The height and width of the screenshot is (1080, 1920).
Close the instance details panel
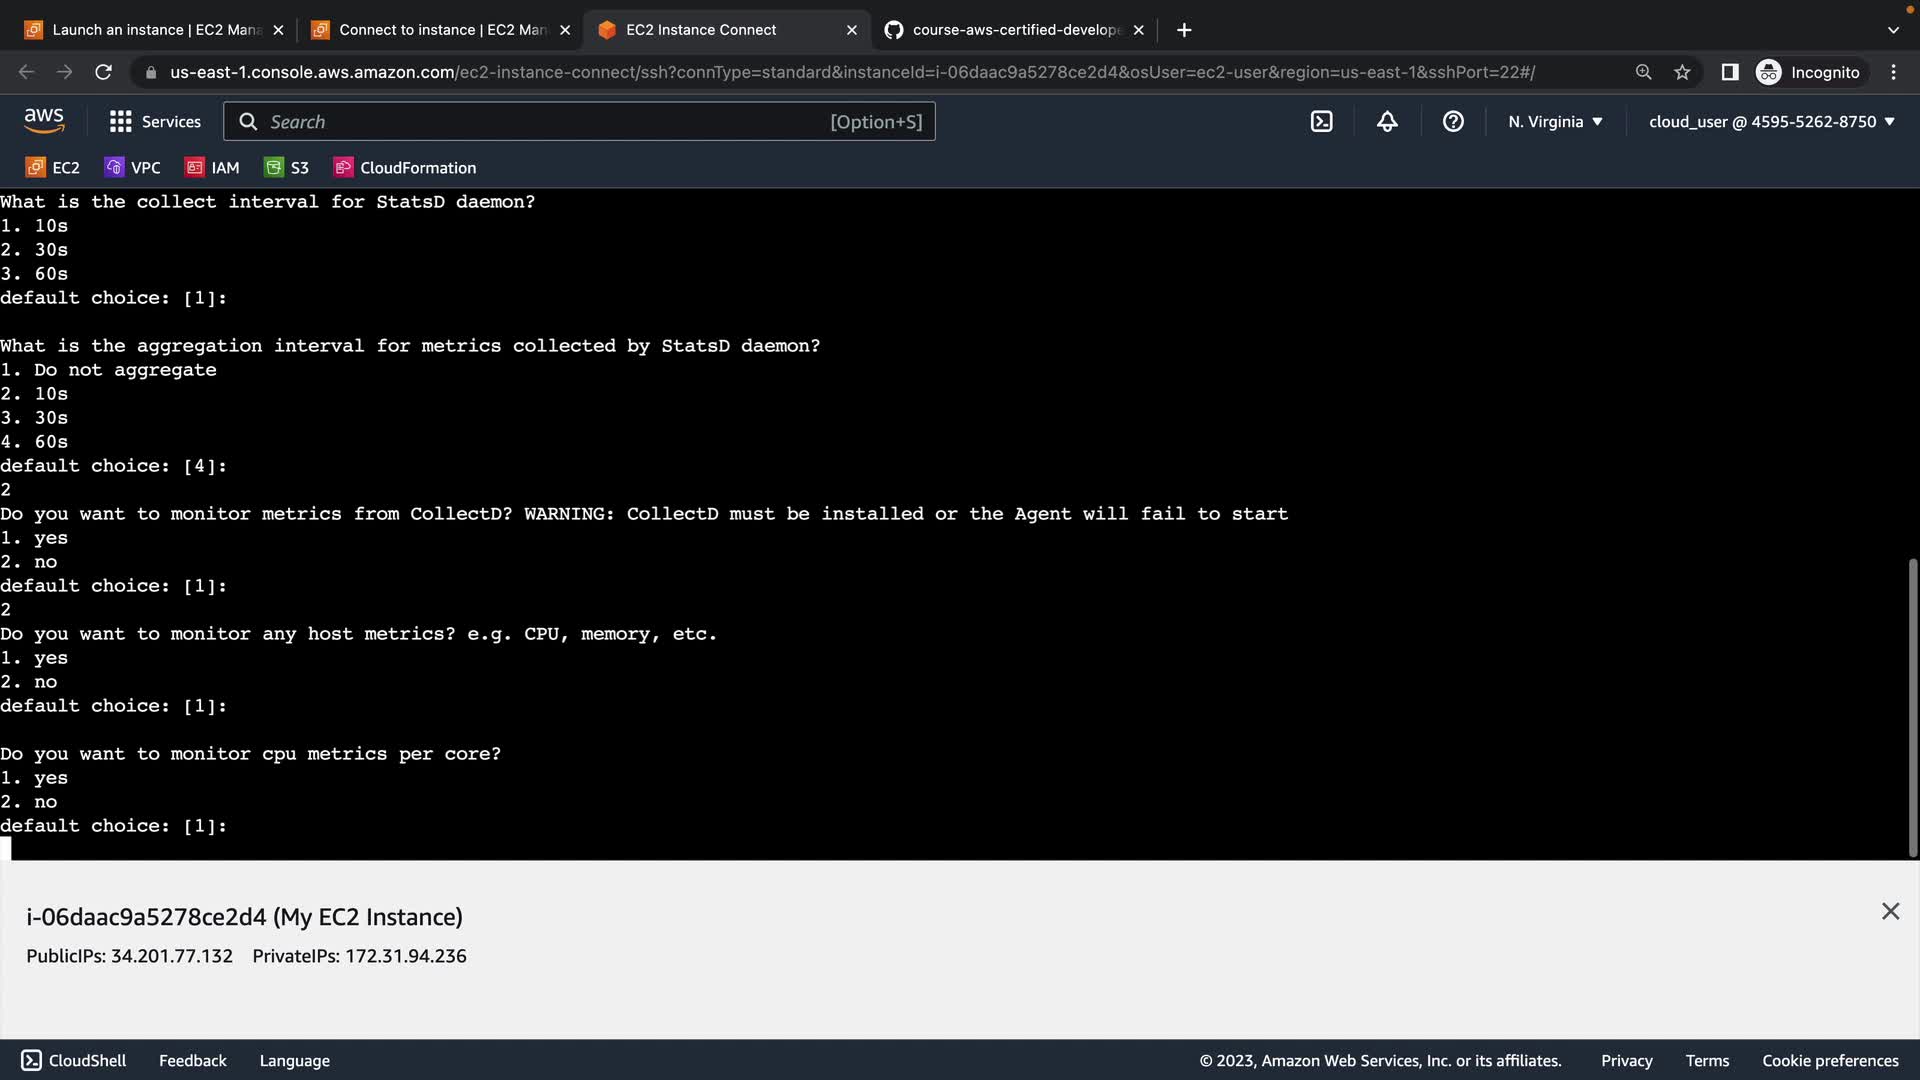(1889, 911)
